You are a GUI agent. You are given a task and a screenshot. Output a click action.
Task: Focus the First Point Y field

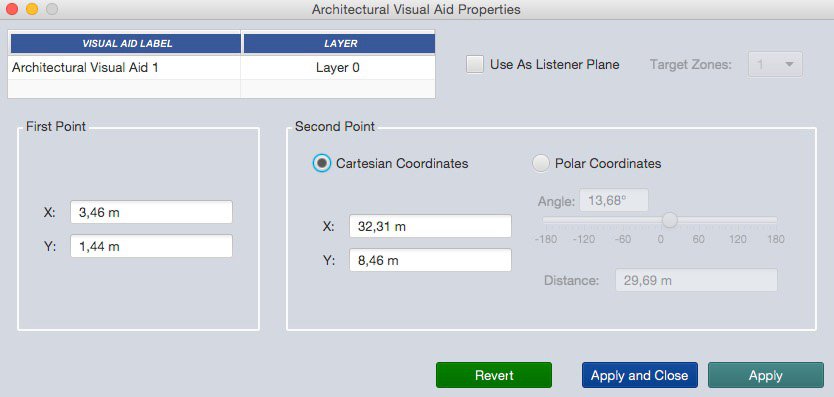click(152, 246)
